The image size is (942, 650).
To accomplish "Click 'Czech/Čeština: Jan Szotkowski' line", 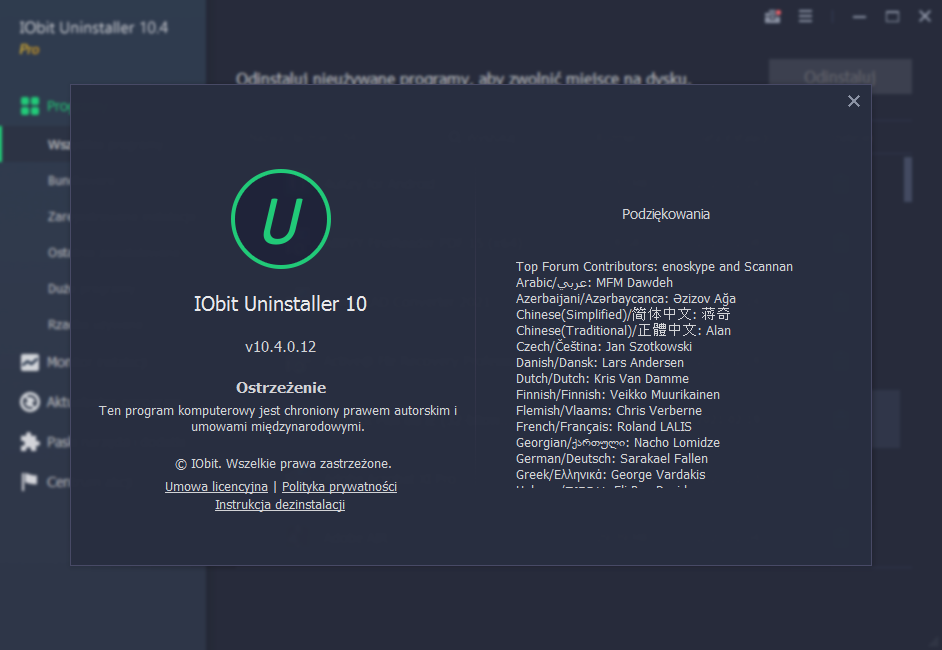I will tap(604, 347).
